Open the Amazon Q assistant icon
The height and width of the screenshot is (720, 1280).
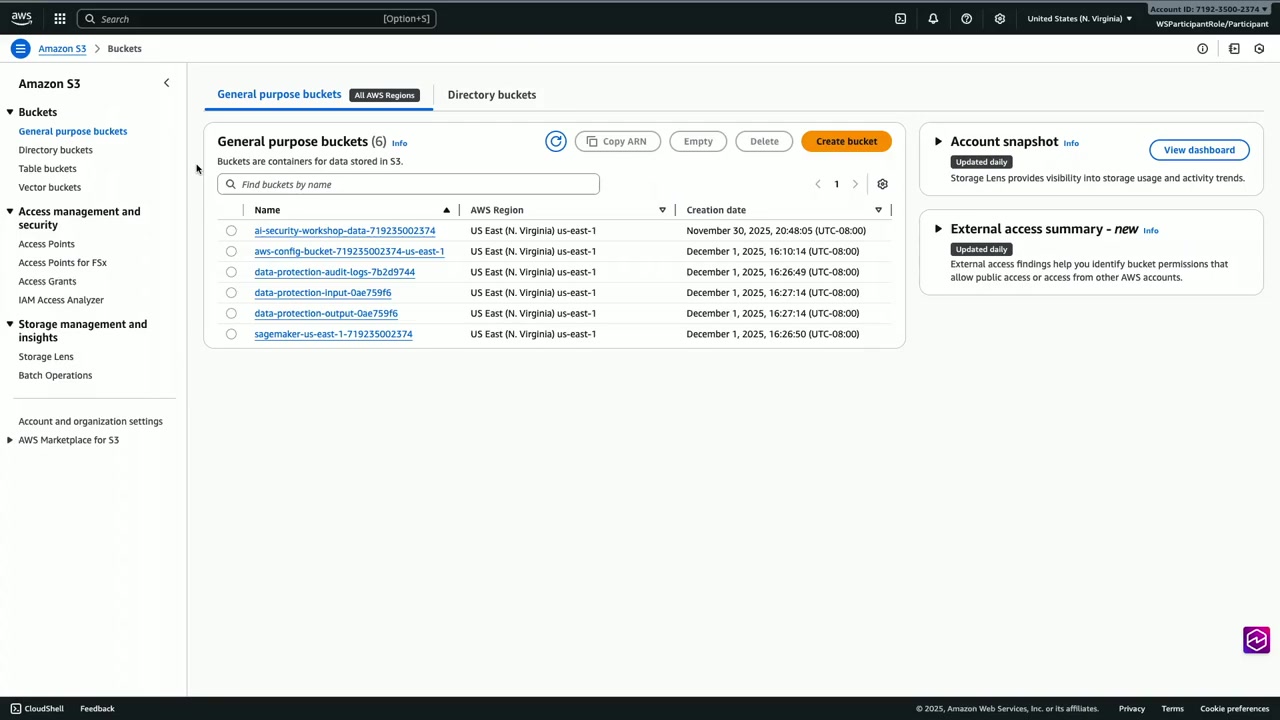[x=1256, y=640]
